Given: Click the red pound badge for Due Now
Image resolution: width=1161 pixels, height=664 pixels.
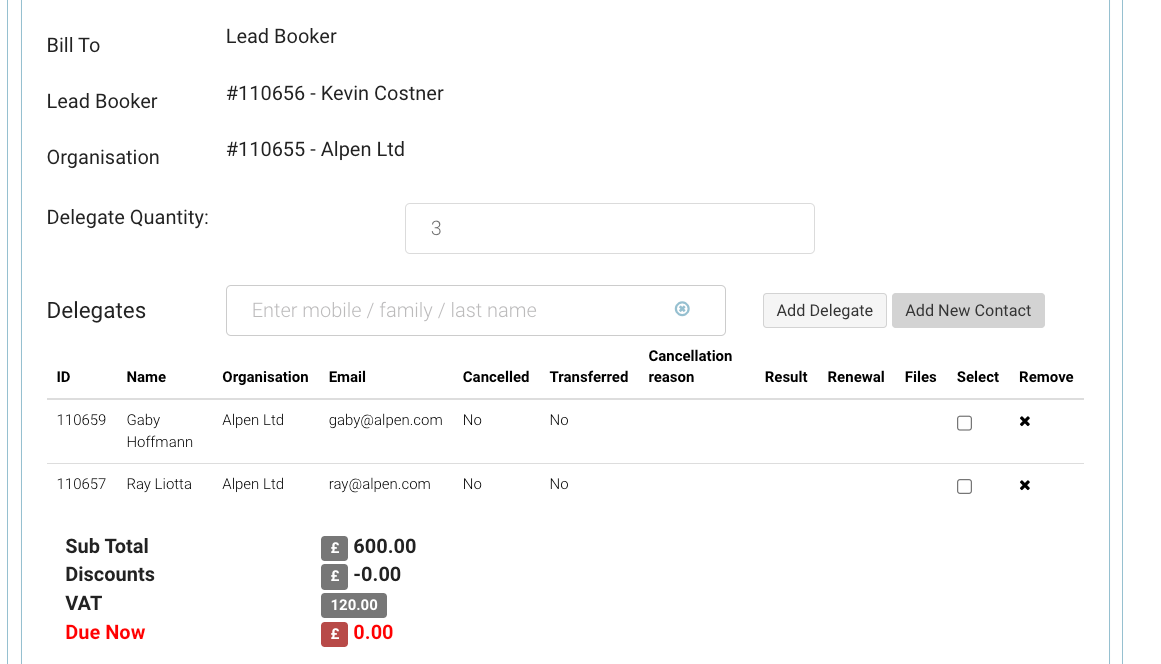Looking at the screenshot, I should [x=334, y=634].
